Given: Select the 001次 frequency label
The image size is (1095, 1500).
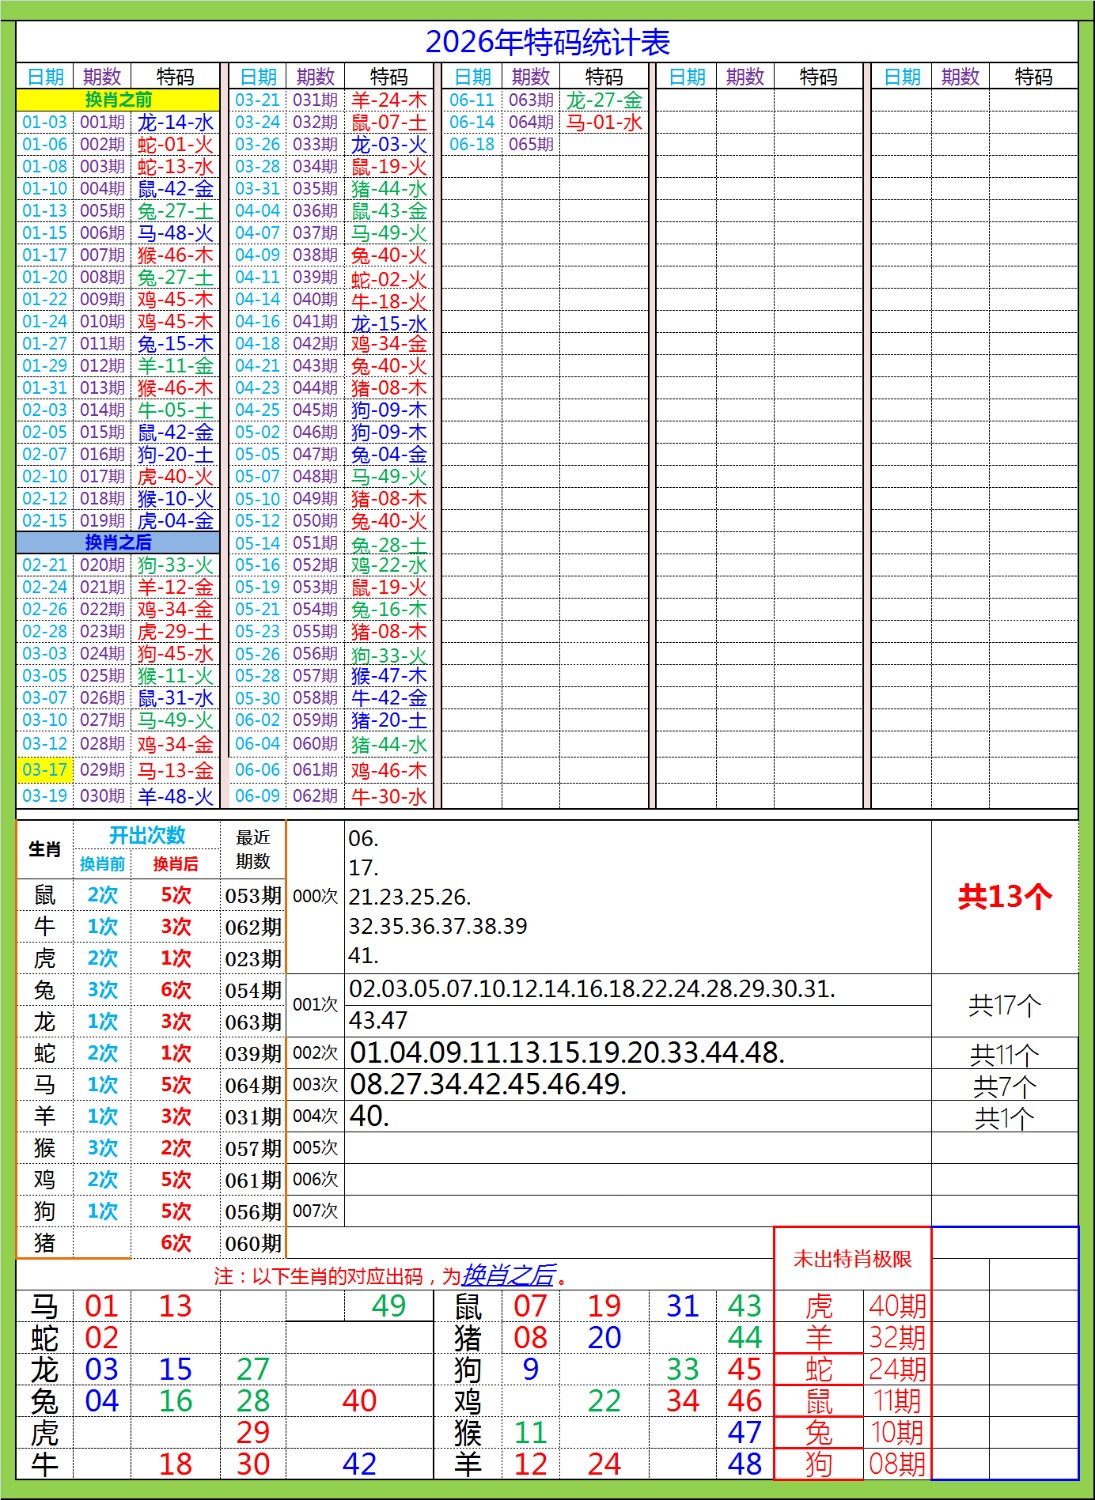Looking at the screenshot, I should 315,1004.
